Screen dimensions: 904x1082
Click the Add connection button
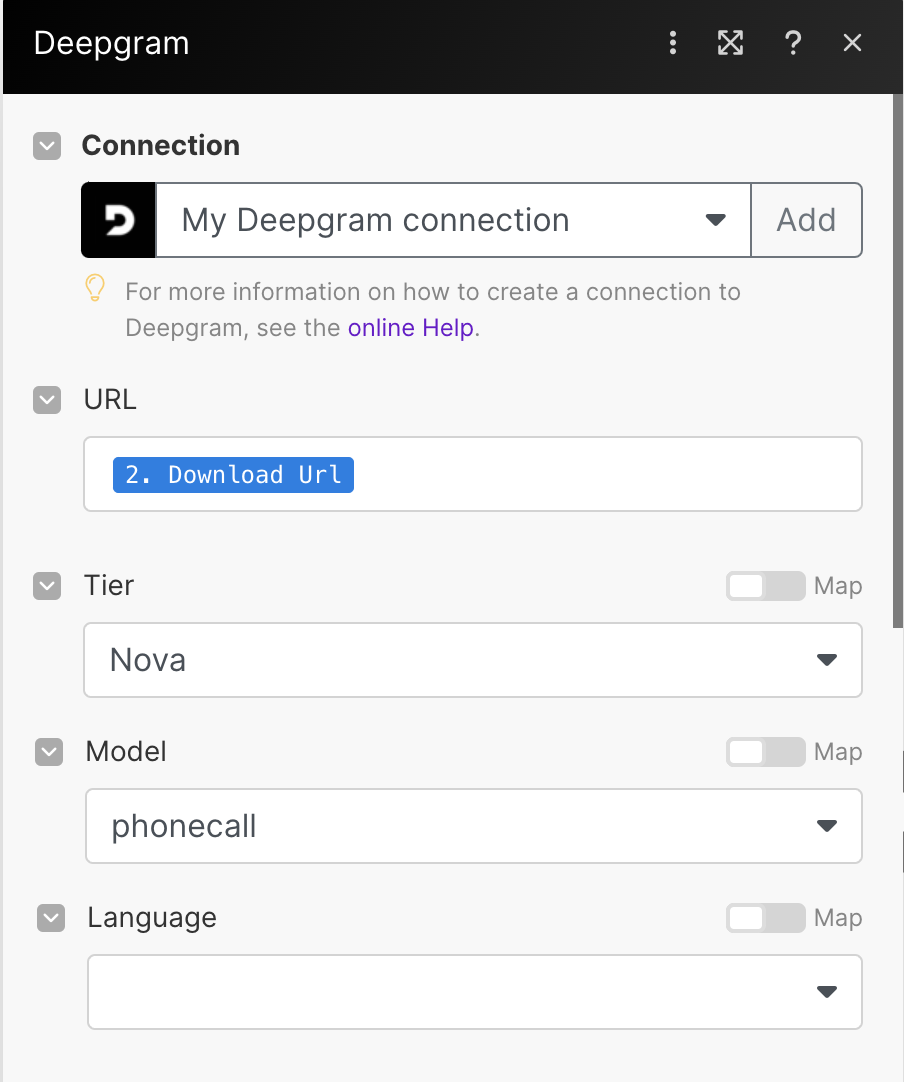click(x=806, y=220)
